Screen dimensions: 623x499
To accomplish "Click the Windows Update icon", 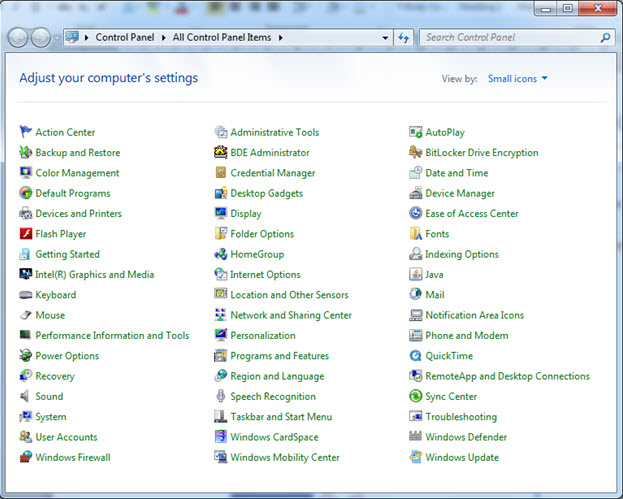I will click(416, 456).
